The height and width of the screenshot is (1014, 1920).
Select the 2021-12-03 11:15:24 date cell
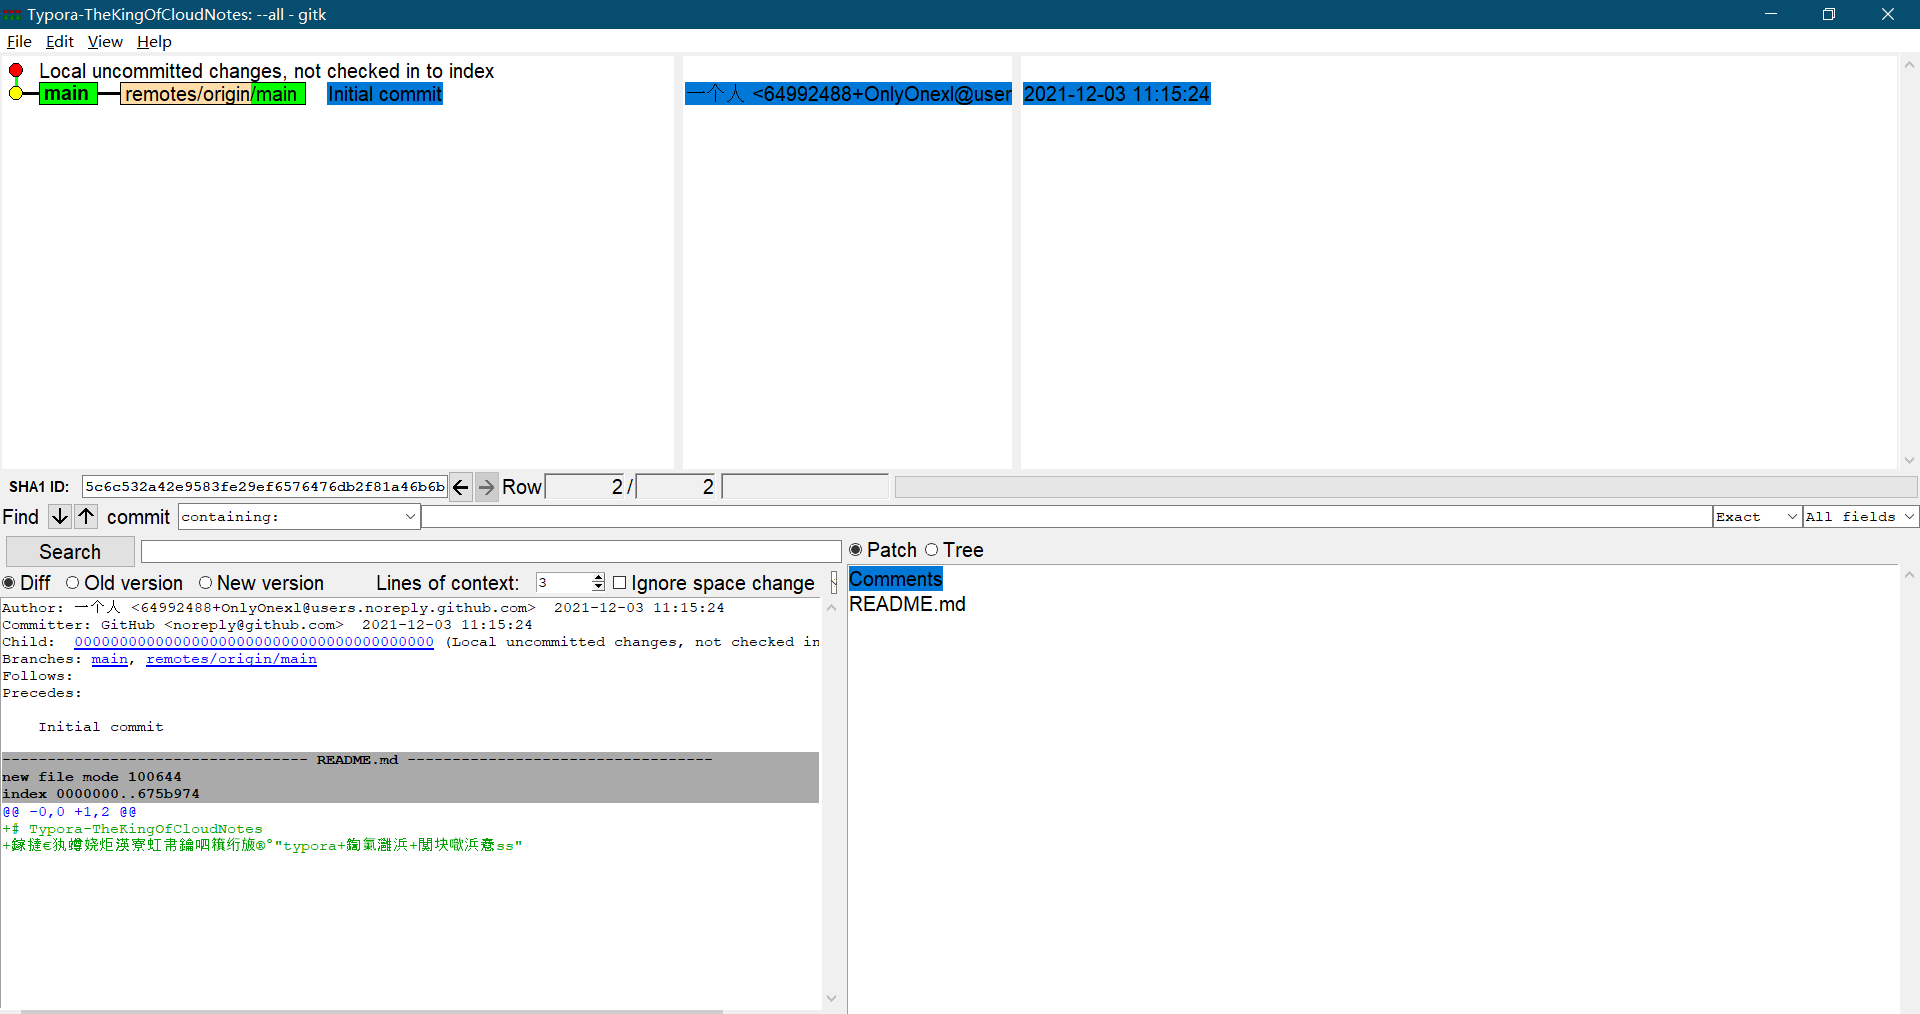(x=1116, y=94)
